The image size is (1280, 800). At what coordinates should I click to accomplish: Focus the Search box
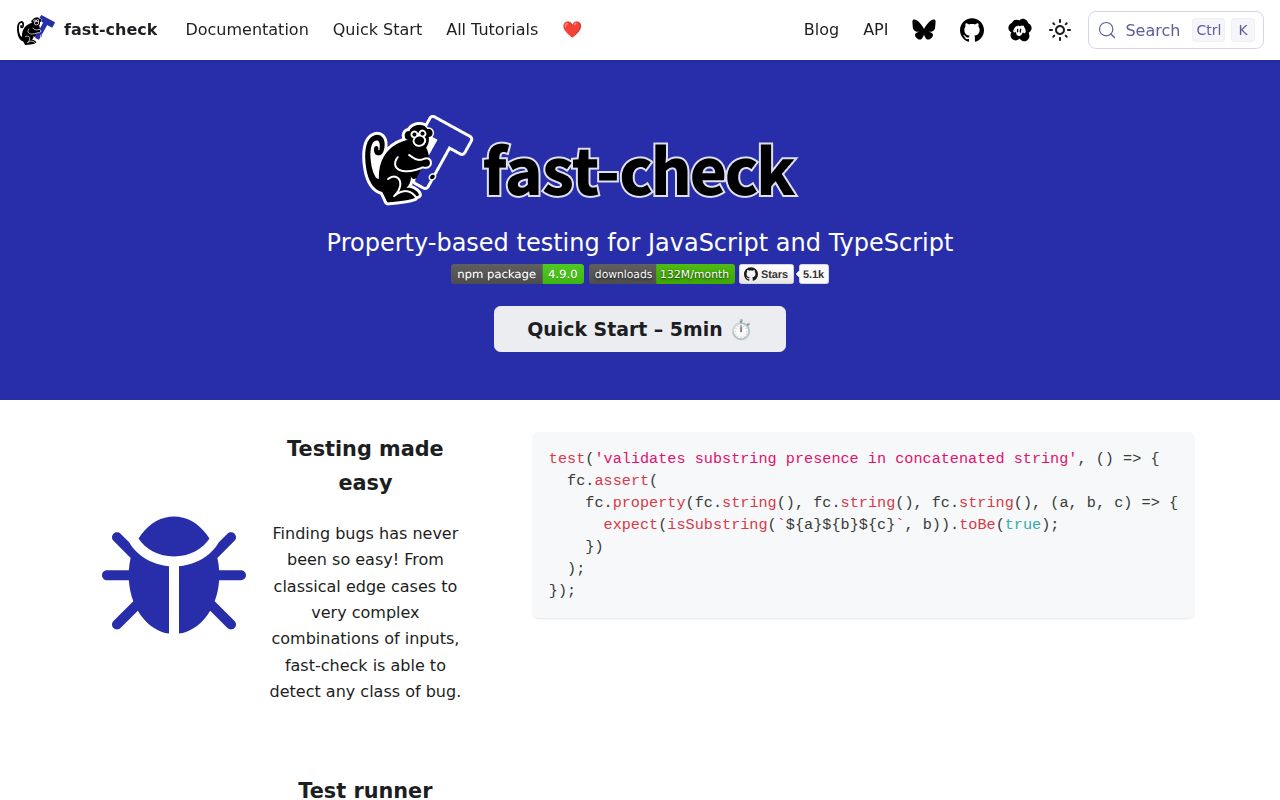coord(1175,30)
